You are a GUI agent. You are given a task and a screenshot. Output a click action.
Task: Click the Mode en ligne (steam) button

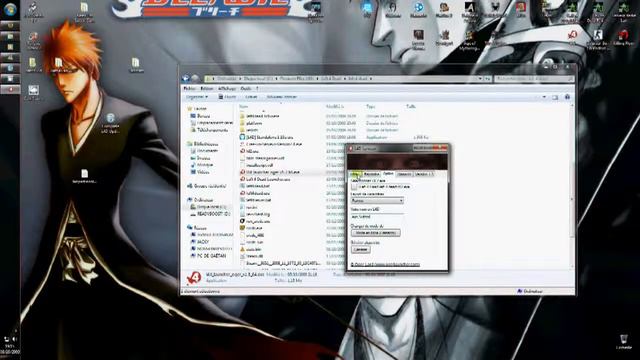click(376, 233)
